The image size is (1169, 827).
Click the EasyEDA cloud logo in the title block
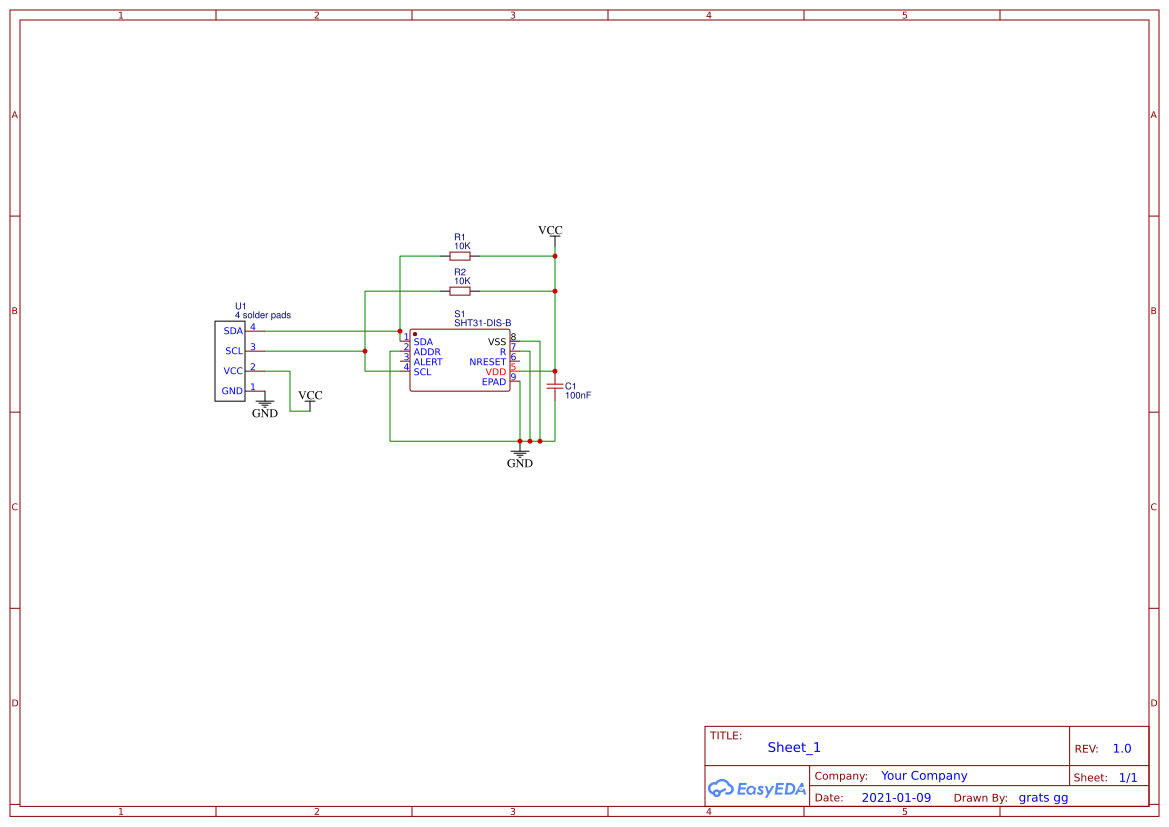click(x=756, y=789)
